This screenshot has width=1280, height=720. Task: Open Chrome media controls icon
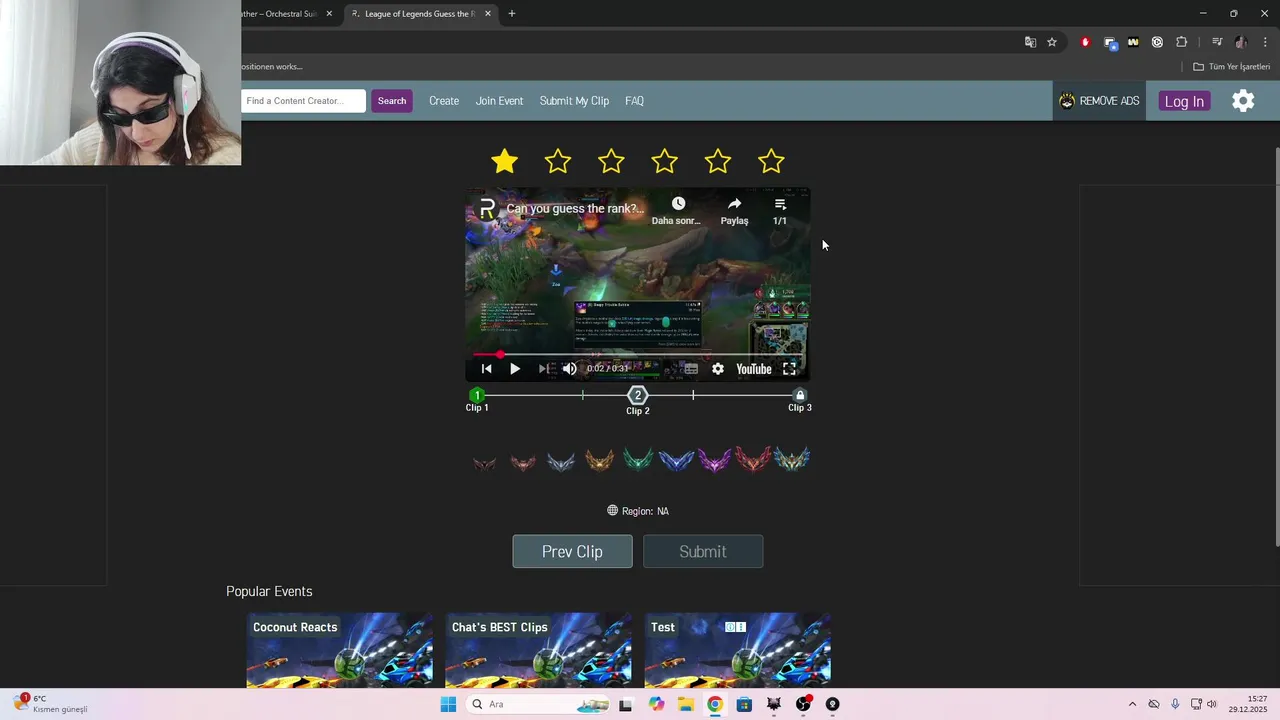(x=1217, y=42)
